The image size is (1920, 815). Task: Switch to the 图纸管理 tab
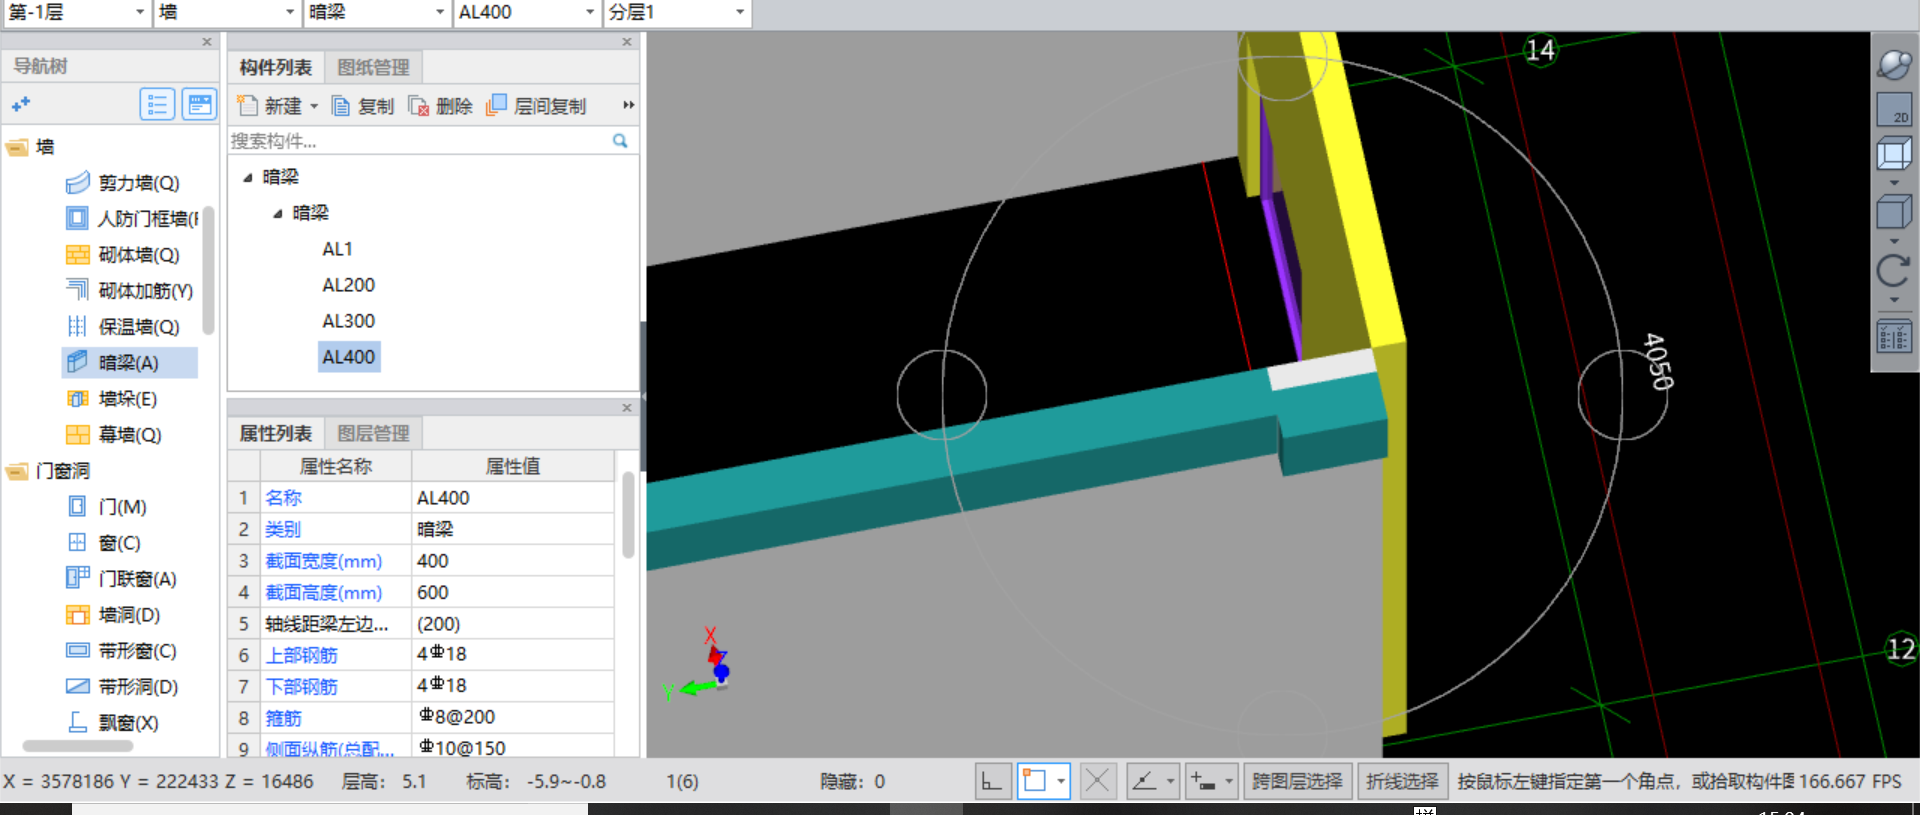pos(373,67)
